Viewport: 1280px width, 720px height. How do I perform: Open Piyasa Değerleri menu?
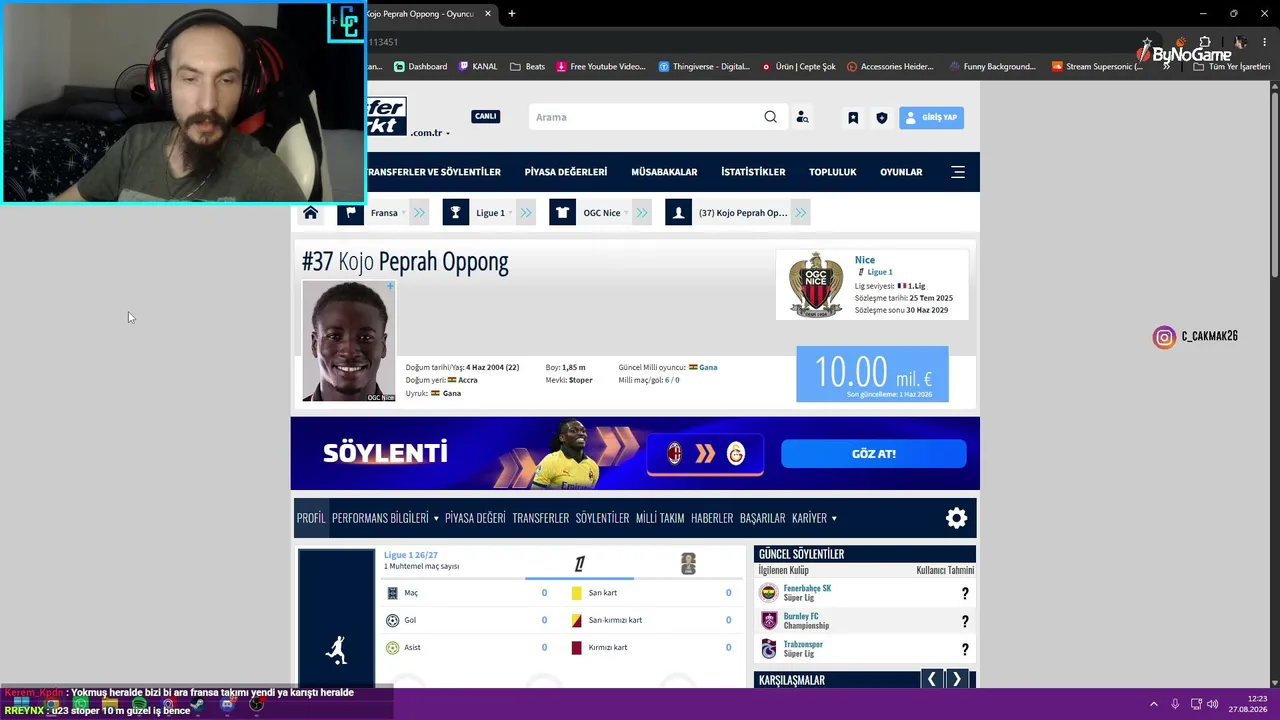tap(566, 172)
